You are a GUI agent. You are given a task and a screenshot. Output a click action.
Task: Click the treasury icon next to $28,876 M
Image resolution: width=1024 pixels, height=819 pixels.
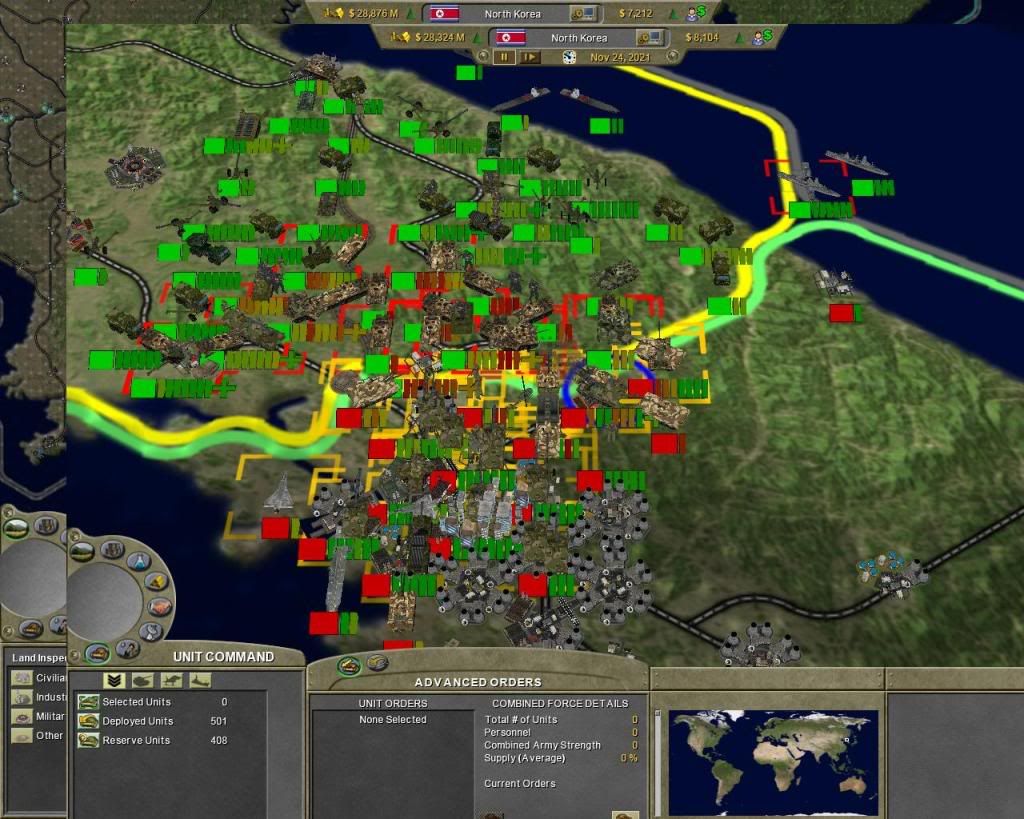point(334,12)
